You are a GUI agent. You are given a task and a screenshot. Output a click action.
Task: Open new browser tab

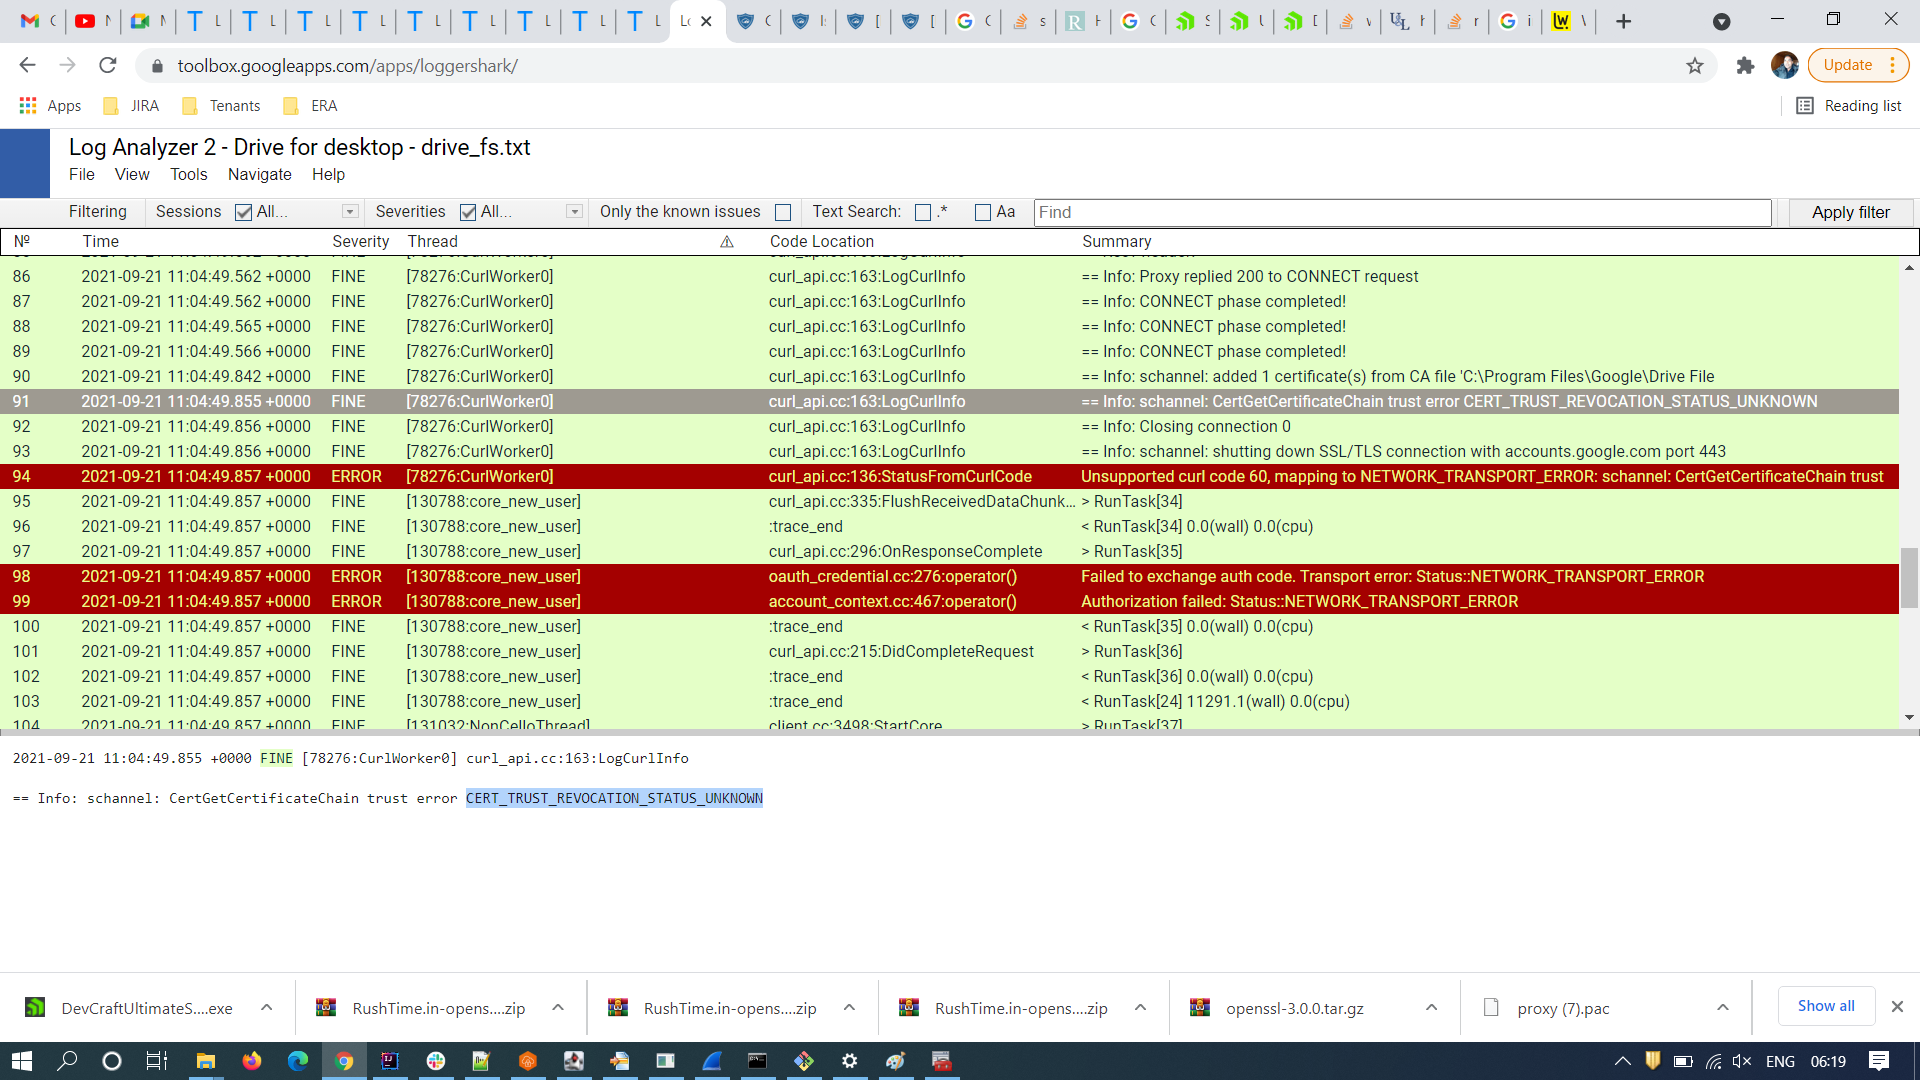coord(1623,21)
